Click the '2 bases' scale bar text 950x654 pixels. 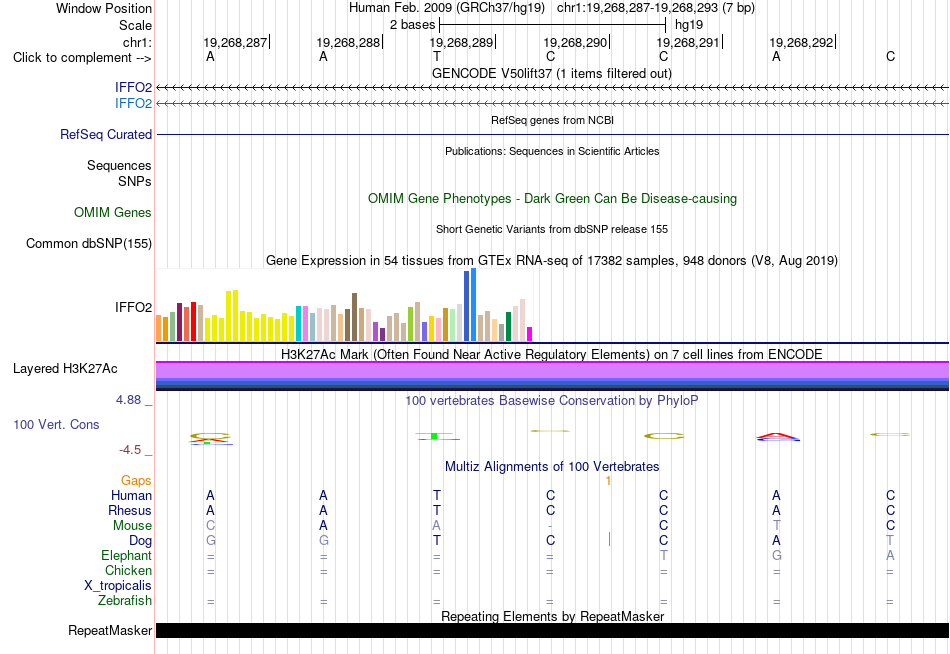tap(412, 25)
